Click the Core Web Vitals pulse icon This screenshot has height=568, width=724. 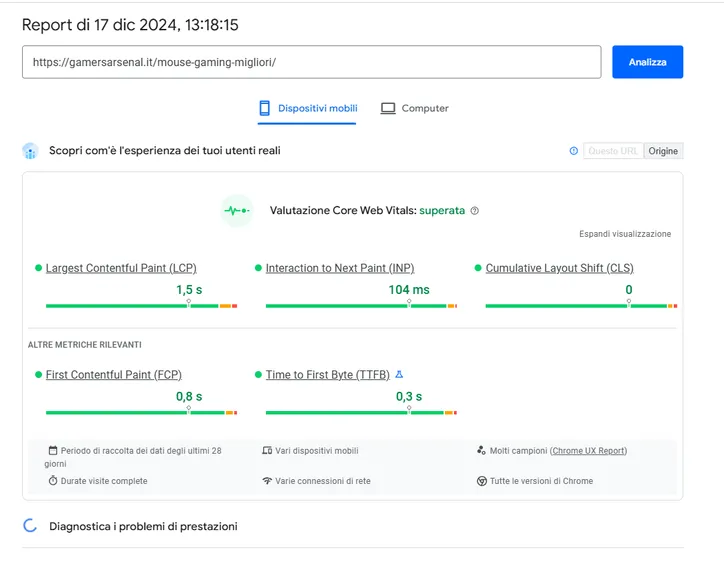pos(237,211)
